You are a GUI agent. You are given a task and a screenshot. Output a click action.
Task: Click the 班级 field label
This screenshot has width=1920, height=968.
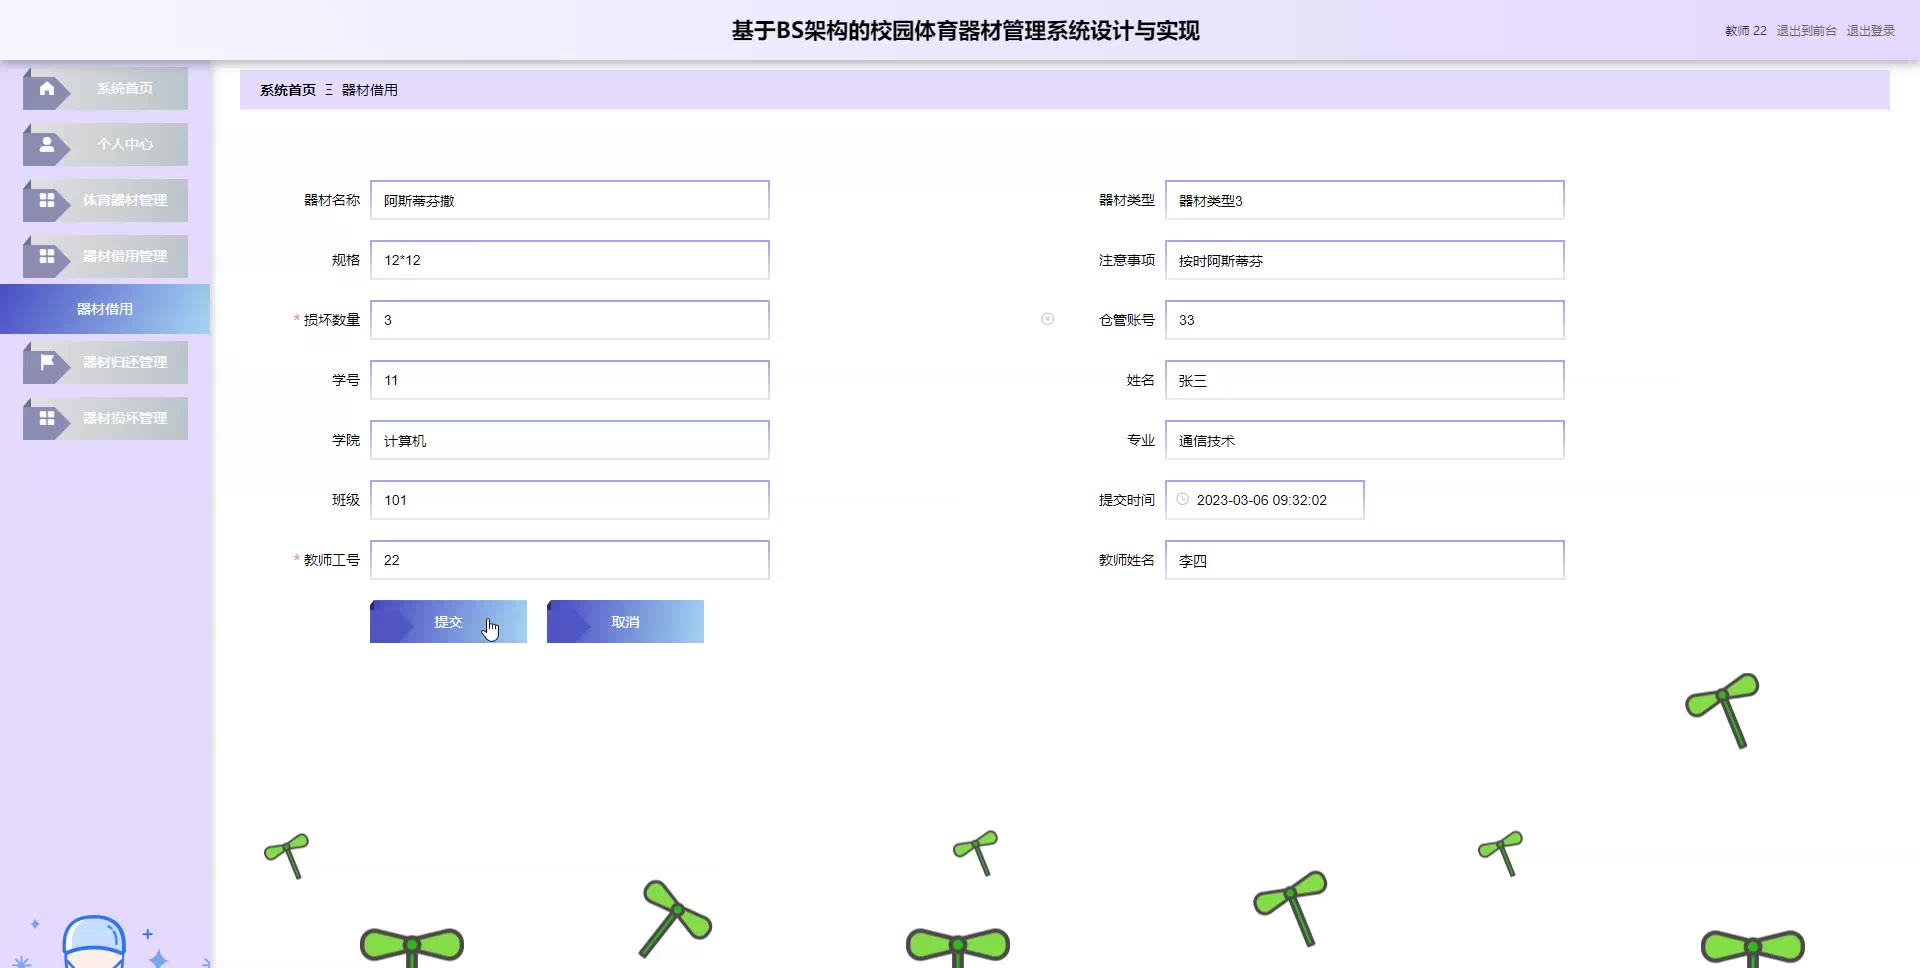346,500
